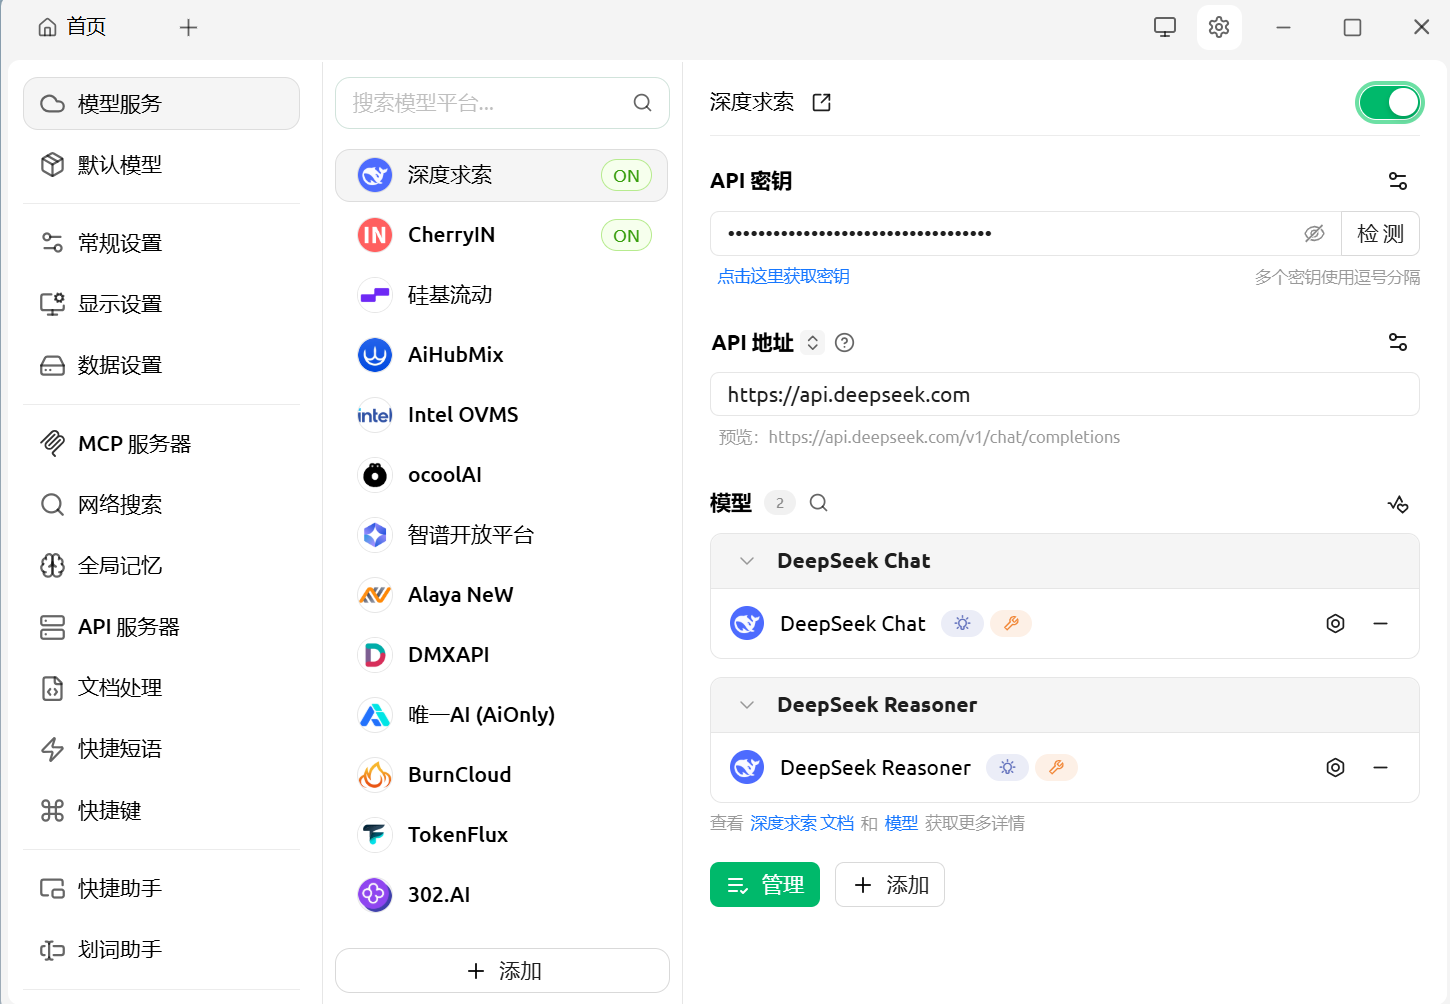The height and width of the screenshot is (1004, 1450).
Task: Open settings for DeepSeek Chat model
Action: [x=1335, y=624]
